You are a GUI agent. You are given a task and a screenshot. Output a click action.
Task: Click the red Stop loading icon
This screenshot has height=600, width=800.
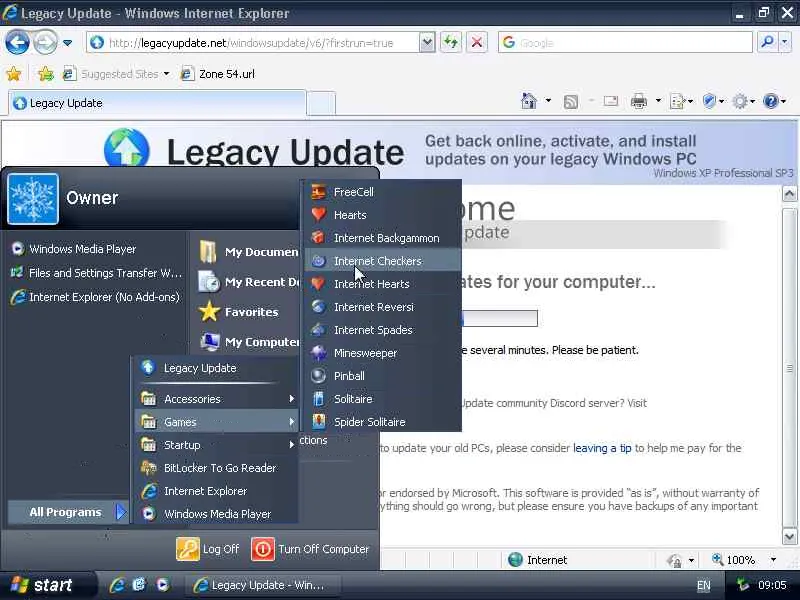[x=477, y=43]
